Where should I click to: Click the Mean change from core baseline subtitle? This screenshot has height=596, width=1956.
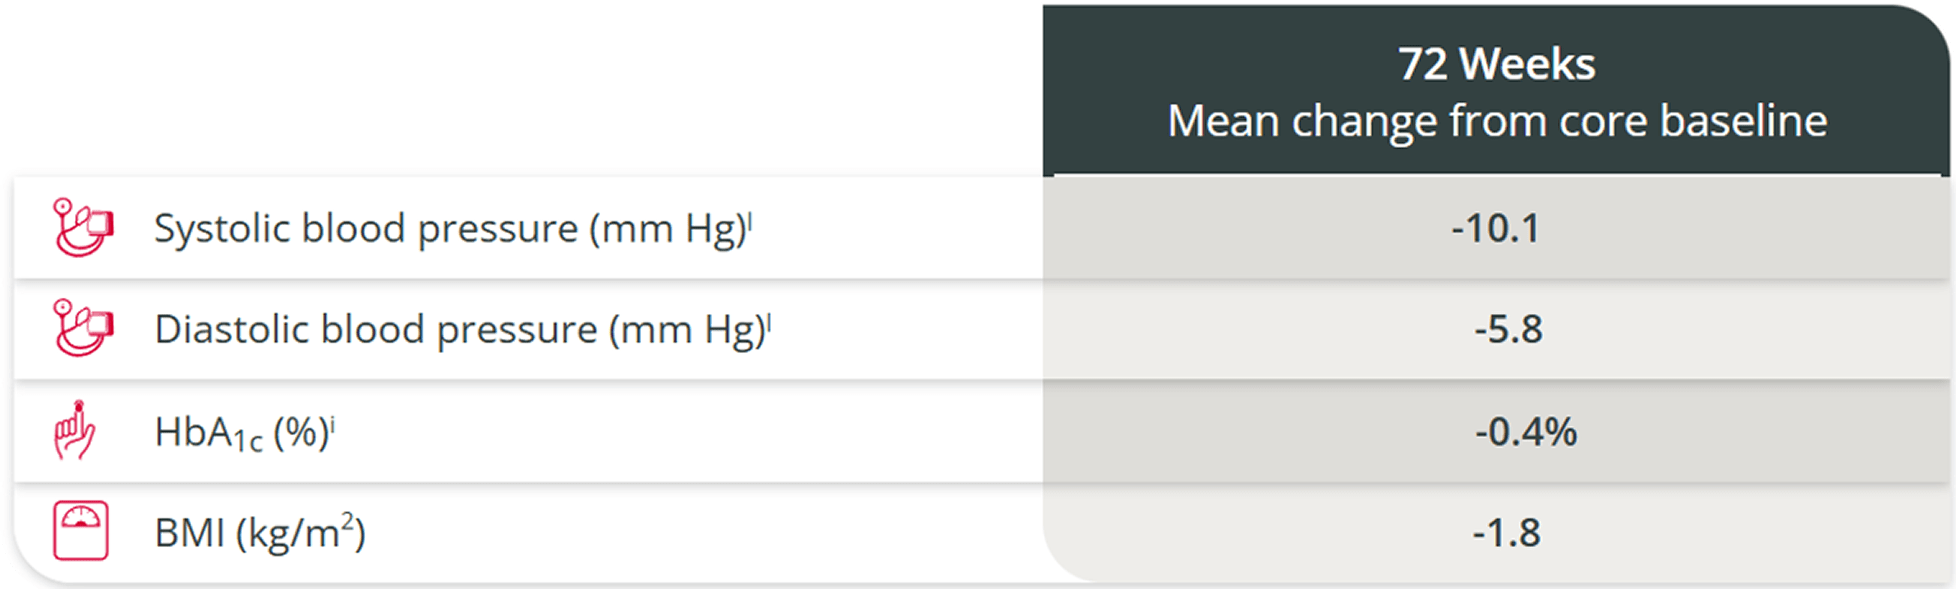(x=1497, y=121)
